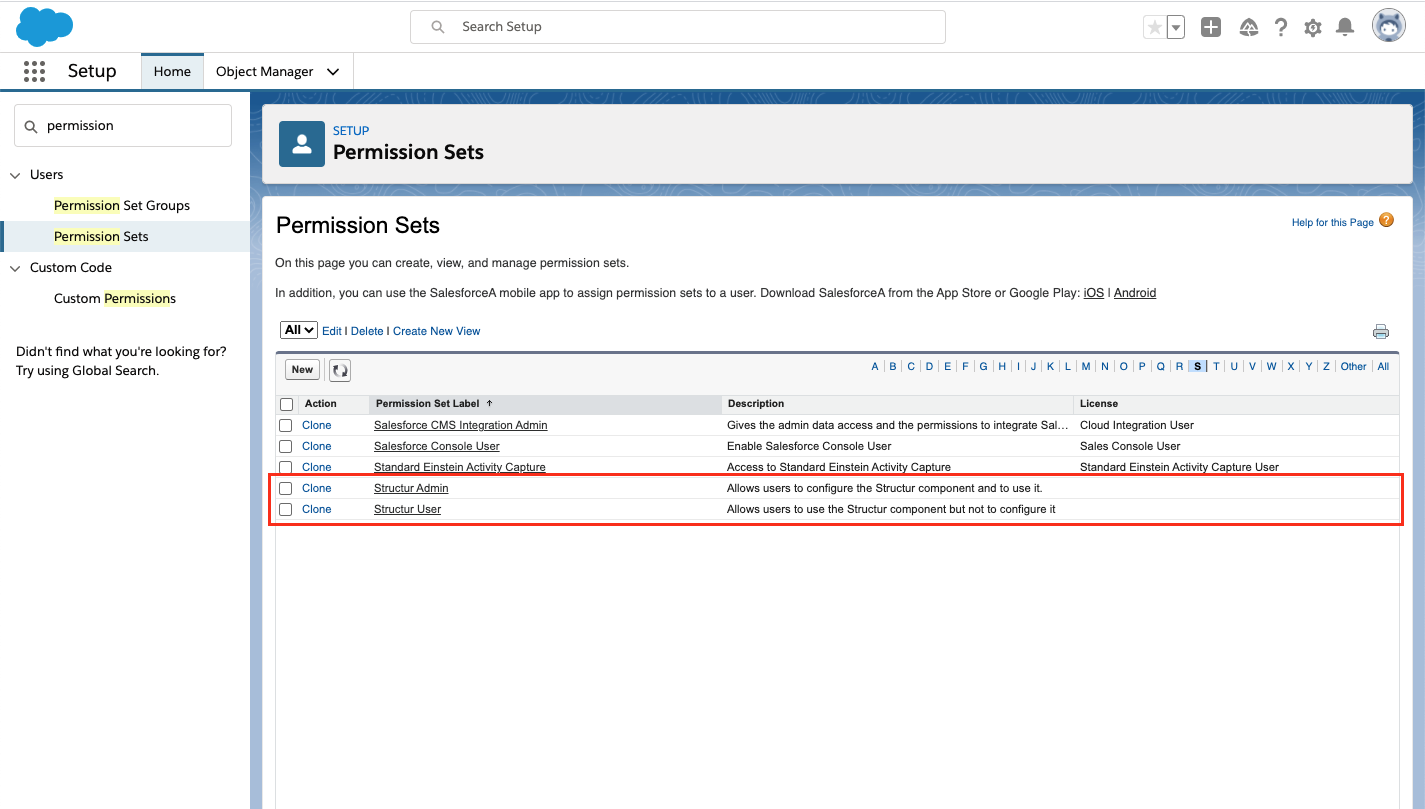Click the Quick Find box containing permission
The height and width of the screenshot is (809, 1425).
coord(123,126)
